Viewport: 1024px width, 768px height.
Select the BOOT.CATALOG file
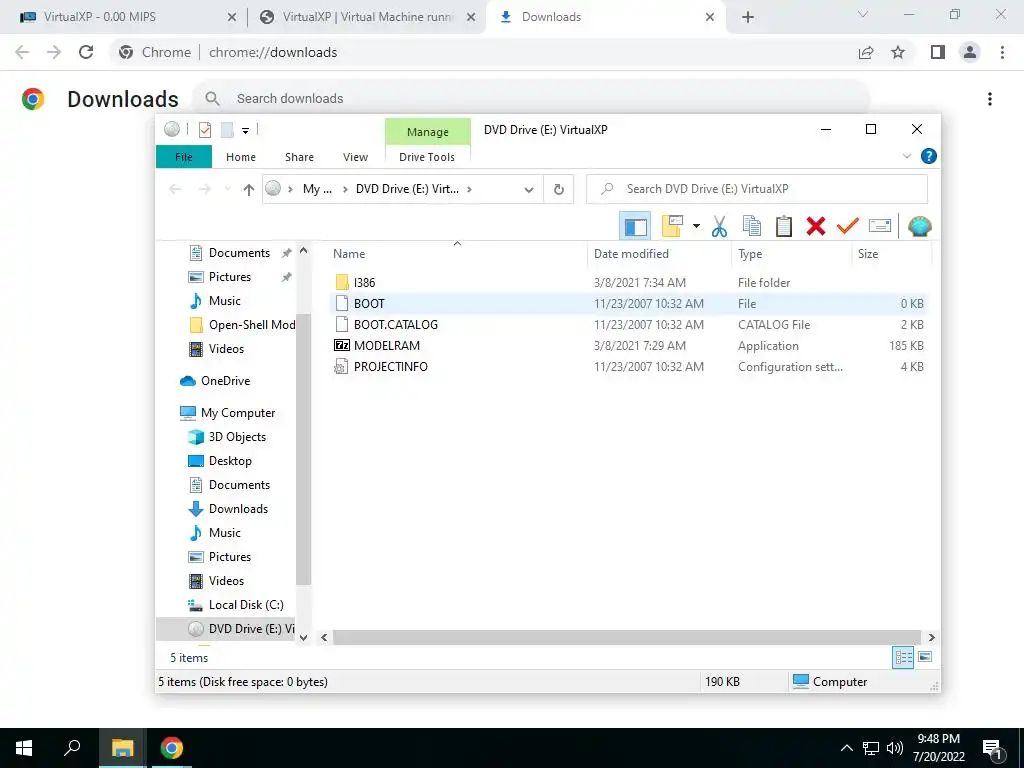click(395, 325)
